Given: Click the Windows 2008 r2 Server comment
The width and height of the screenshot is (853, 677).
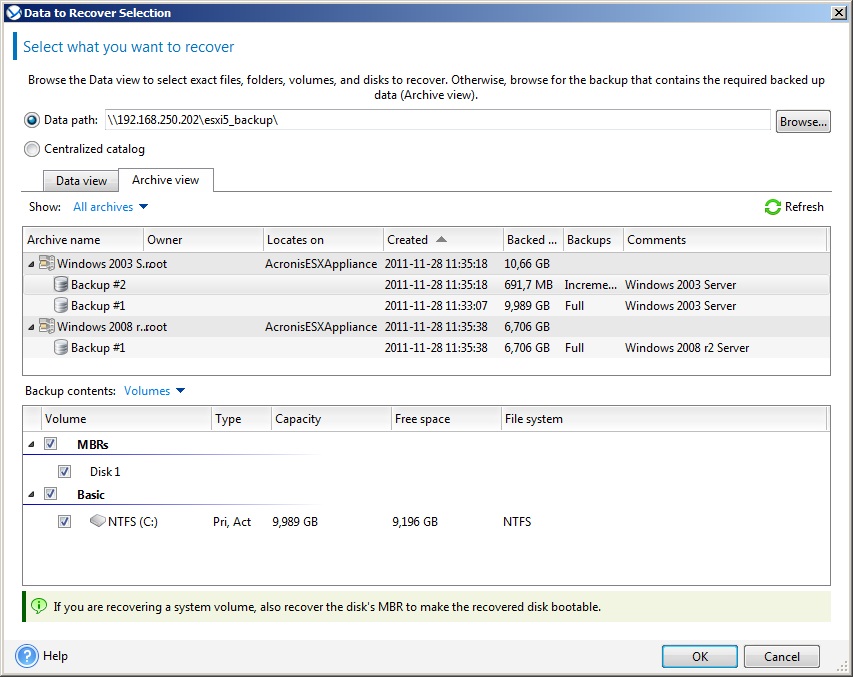Looking at the screenshot, I should (687, 348).
